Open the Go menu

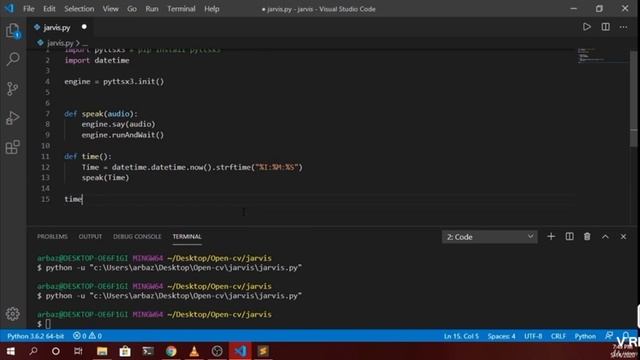tap(132, 9)
